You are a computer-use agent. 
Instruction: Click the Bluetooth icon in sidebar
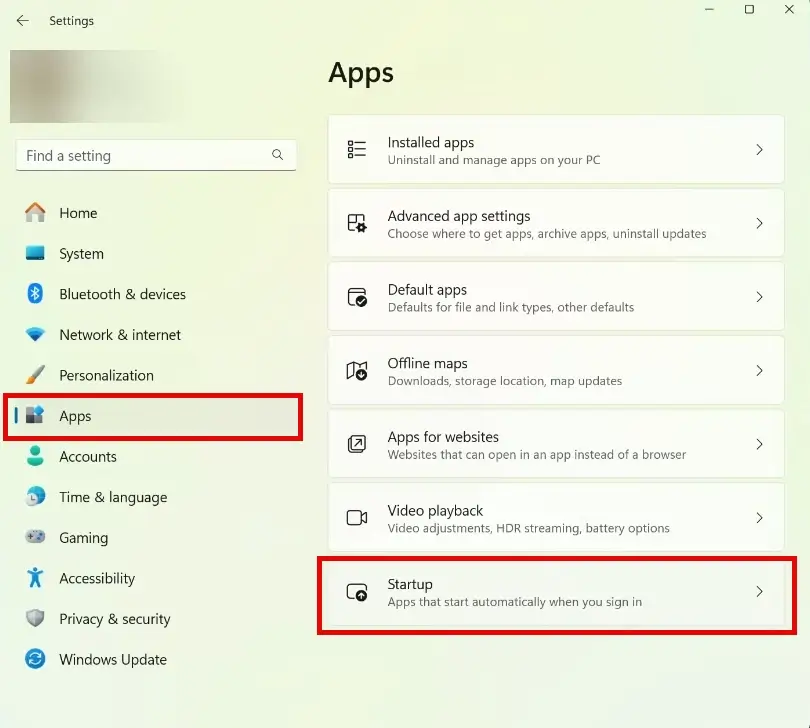tap(35, 293)
